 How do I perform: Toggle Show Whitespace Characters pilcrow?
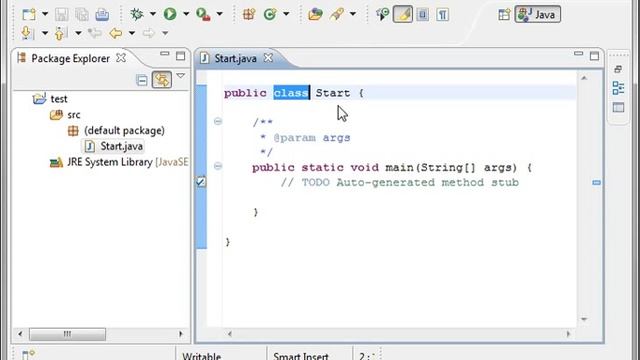[x=443, y=15]
